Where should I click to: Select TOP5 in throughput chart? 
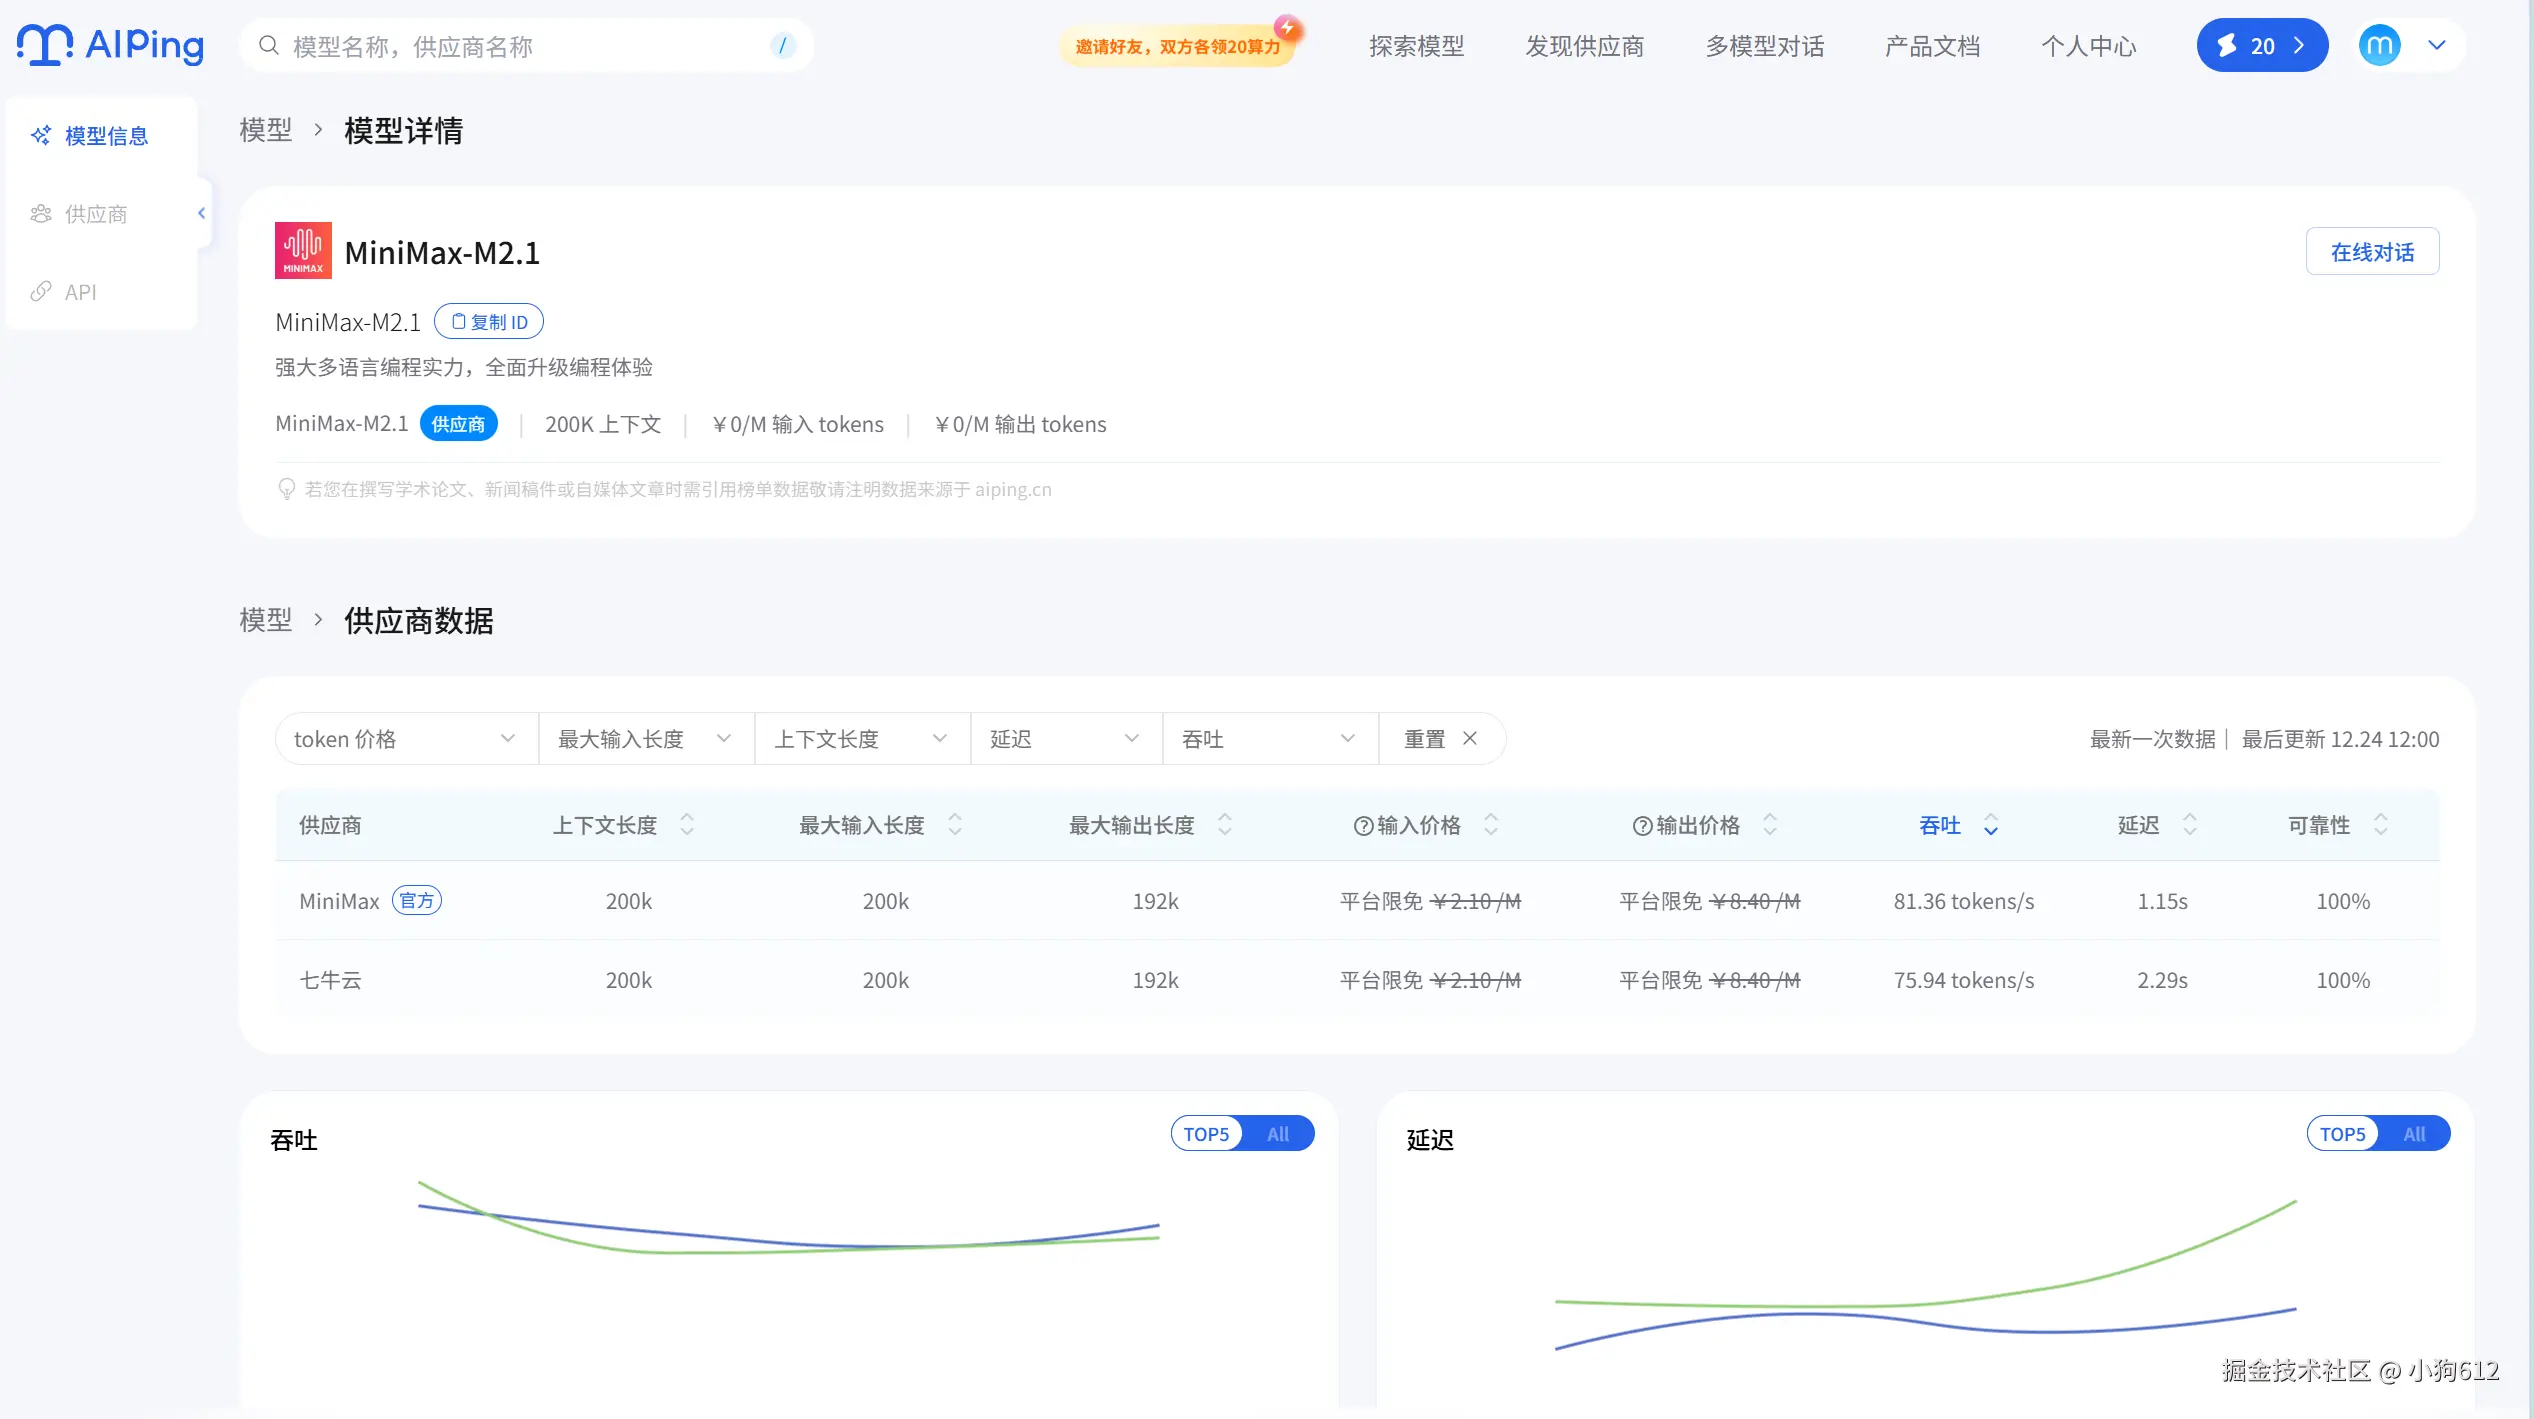(x=1206, y=1134)
